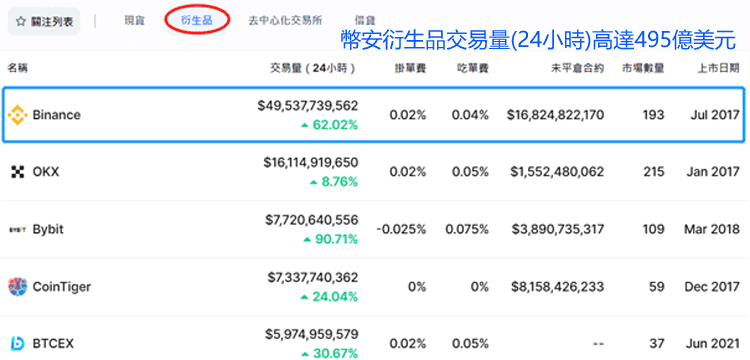
Task: Click OKX open interest $1,552,480,062
Action: (558, 172)
